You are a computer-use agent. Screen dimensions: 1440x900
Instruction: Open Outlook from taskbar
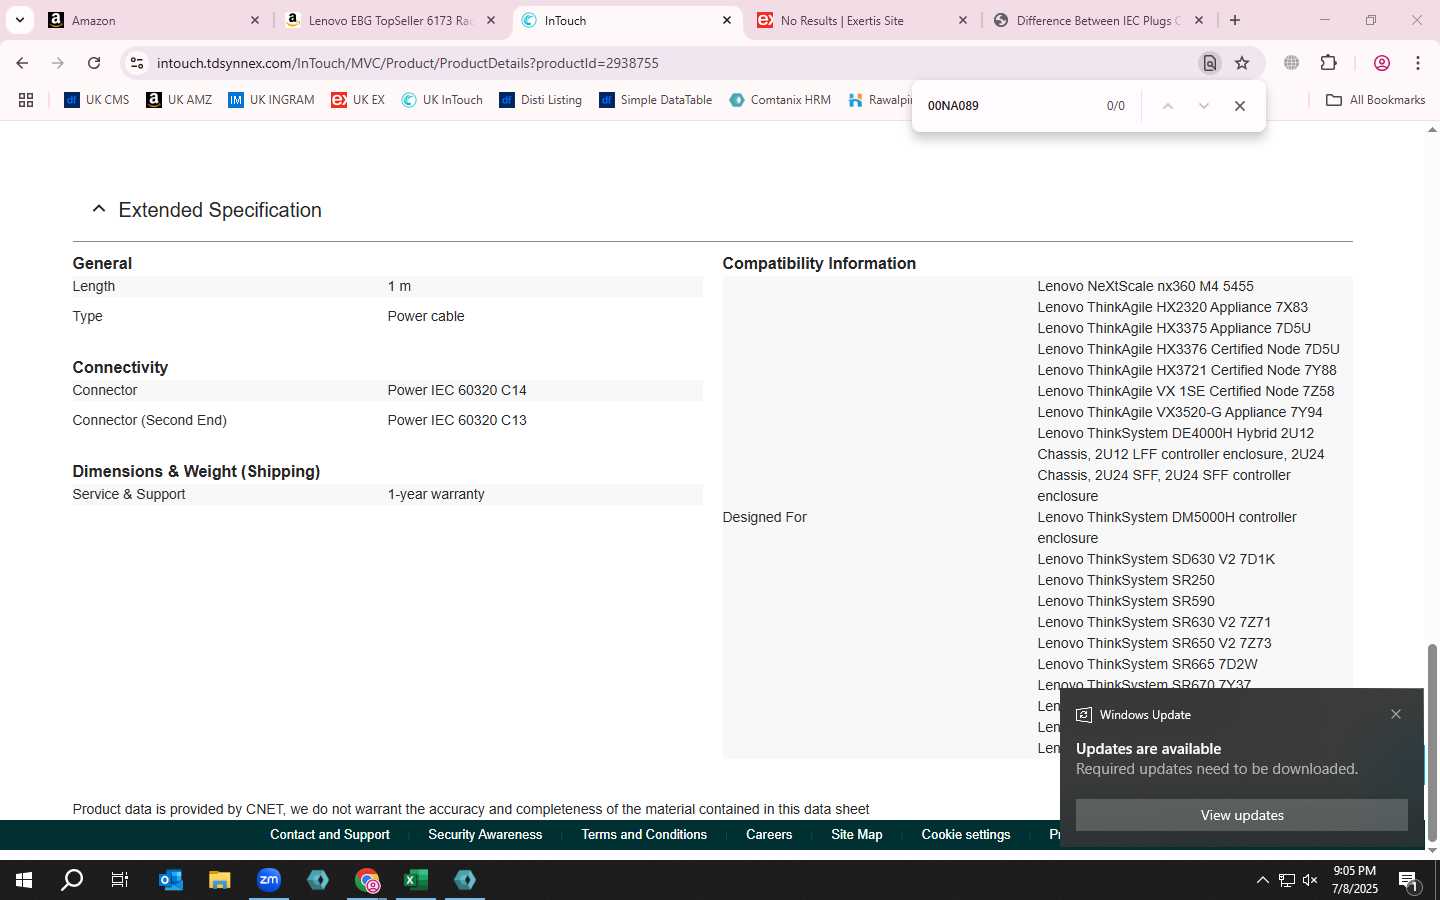click(x=171, y=880)
